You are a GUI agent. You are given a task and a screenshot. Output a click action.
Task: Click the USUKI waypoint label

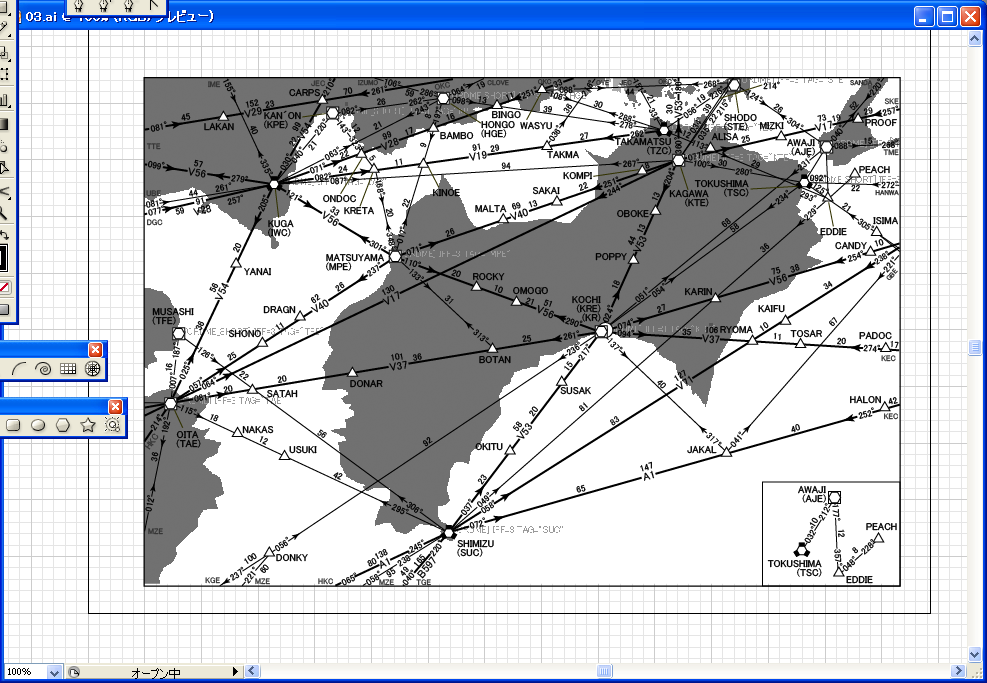[303, 450]
